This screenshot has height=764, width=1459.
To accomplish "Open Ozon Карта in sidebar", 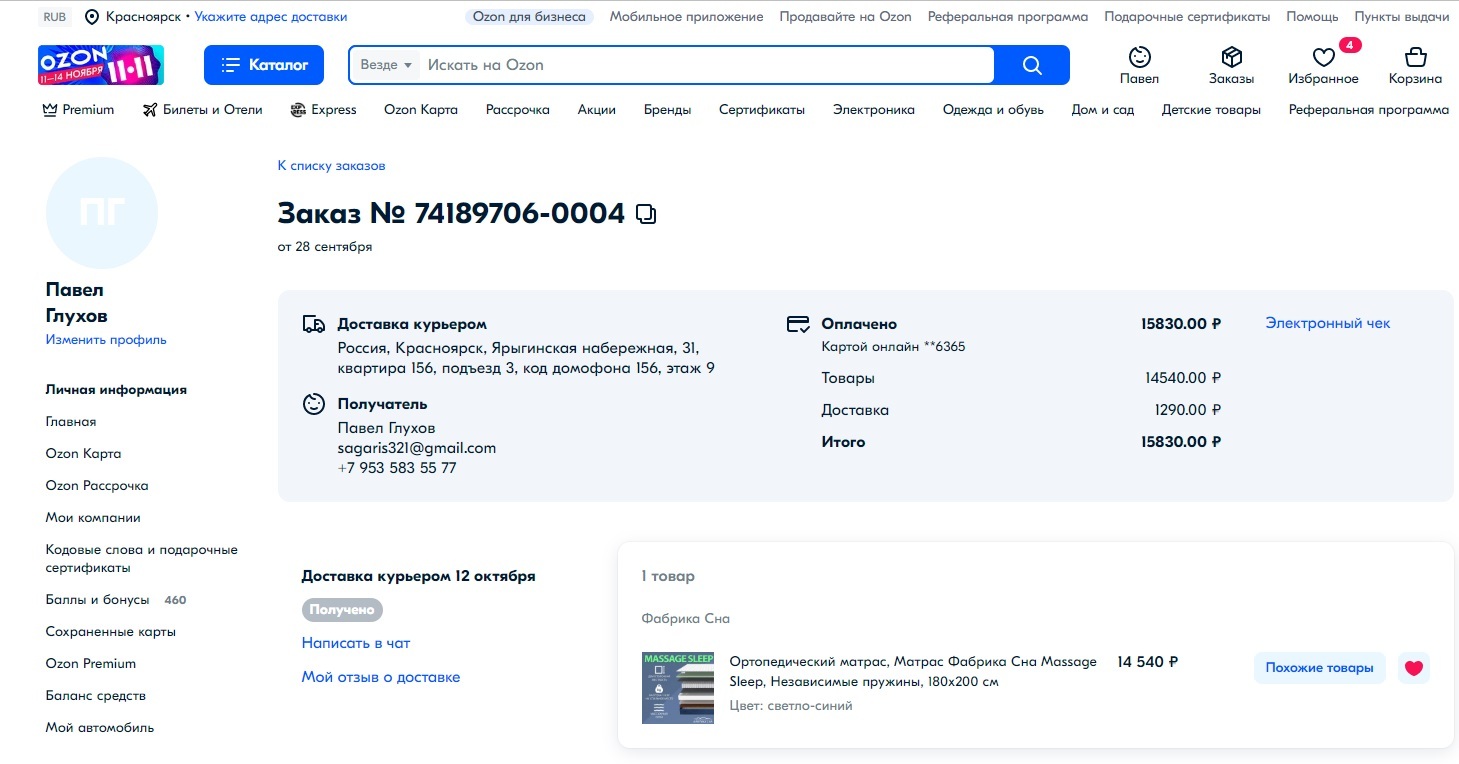I will pos(83,454).
